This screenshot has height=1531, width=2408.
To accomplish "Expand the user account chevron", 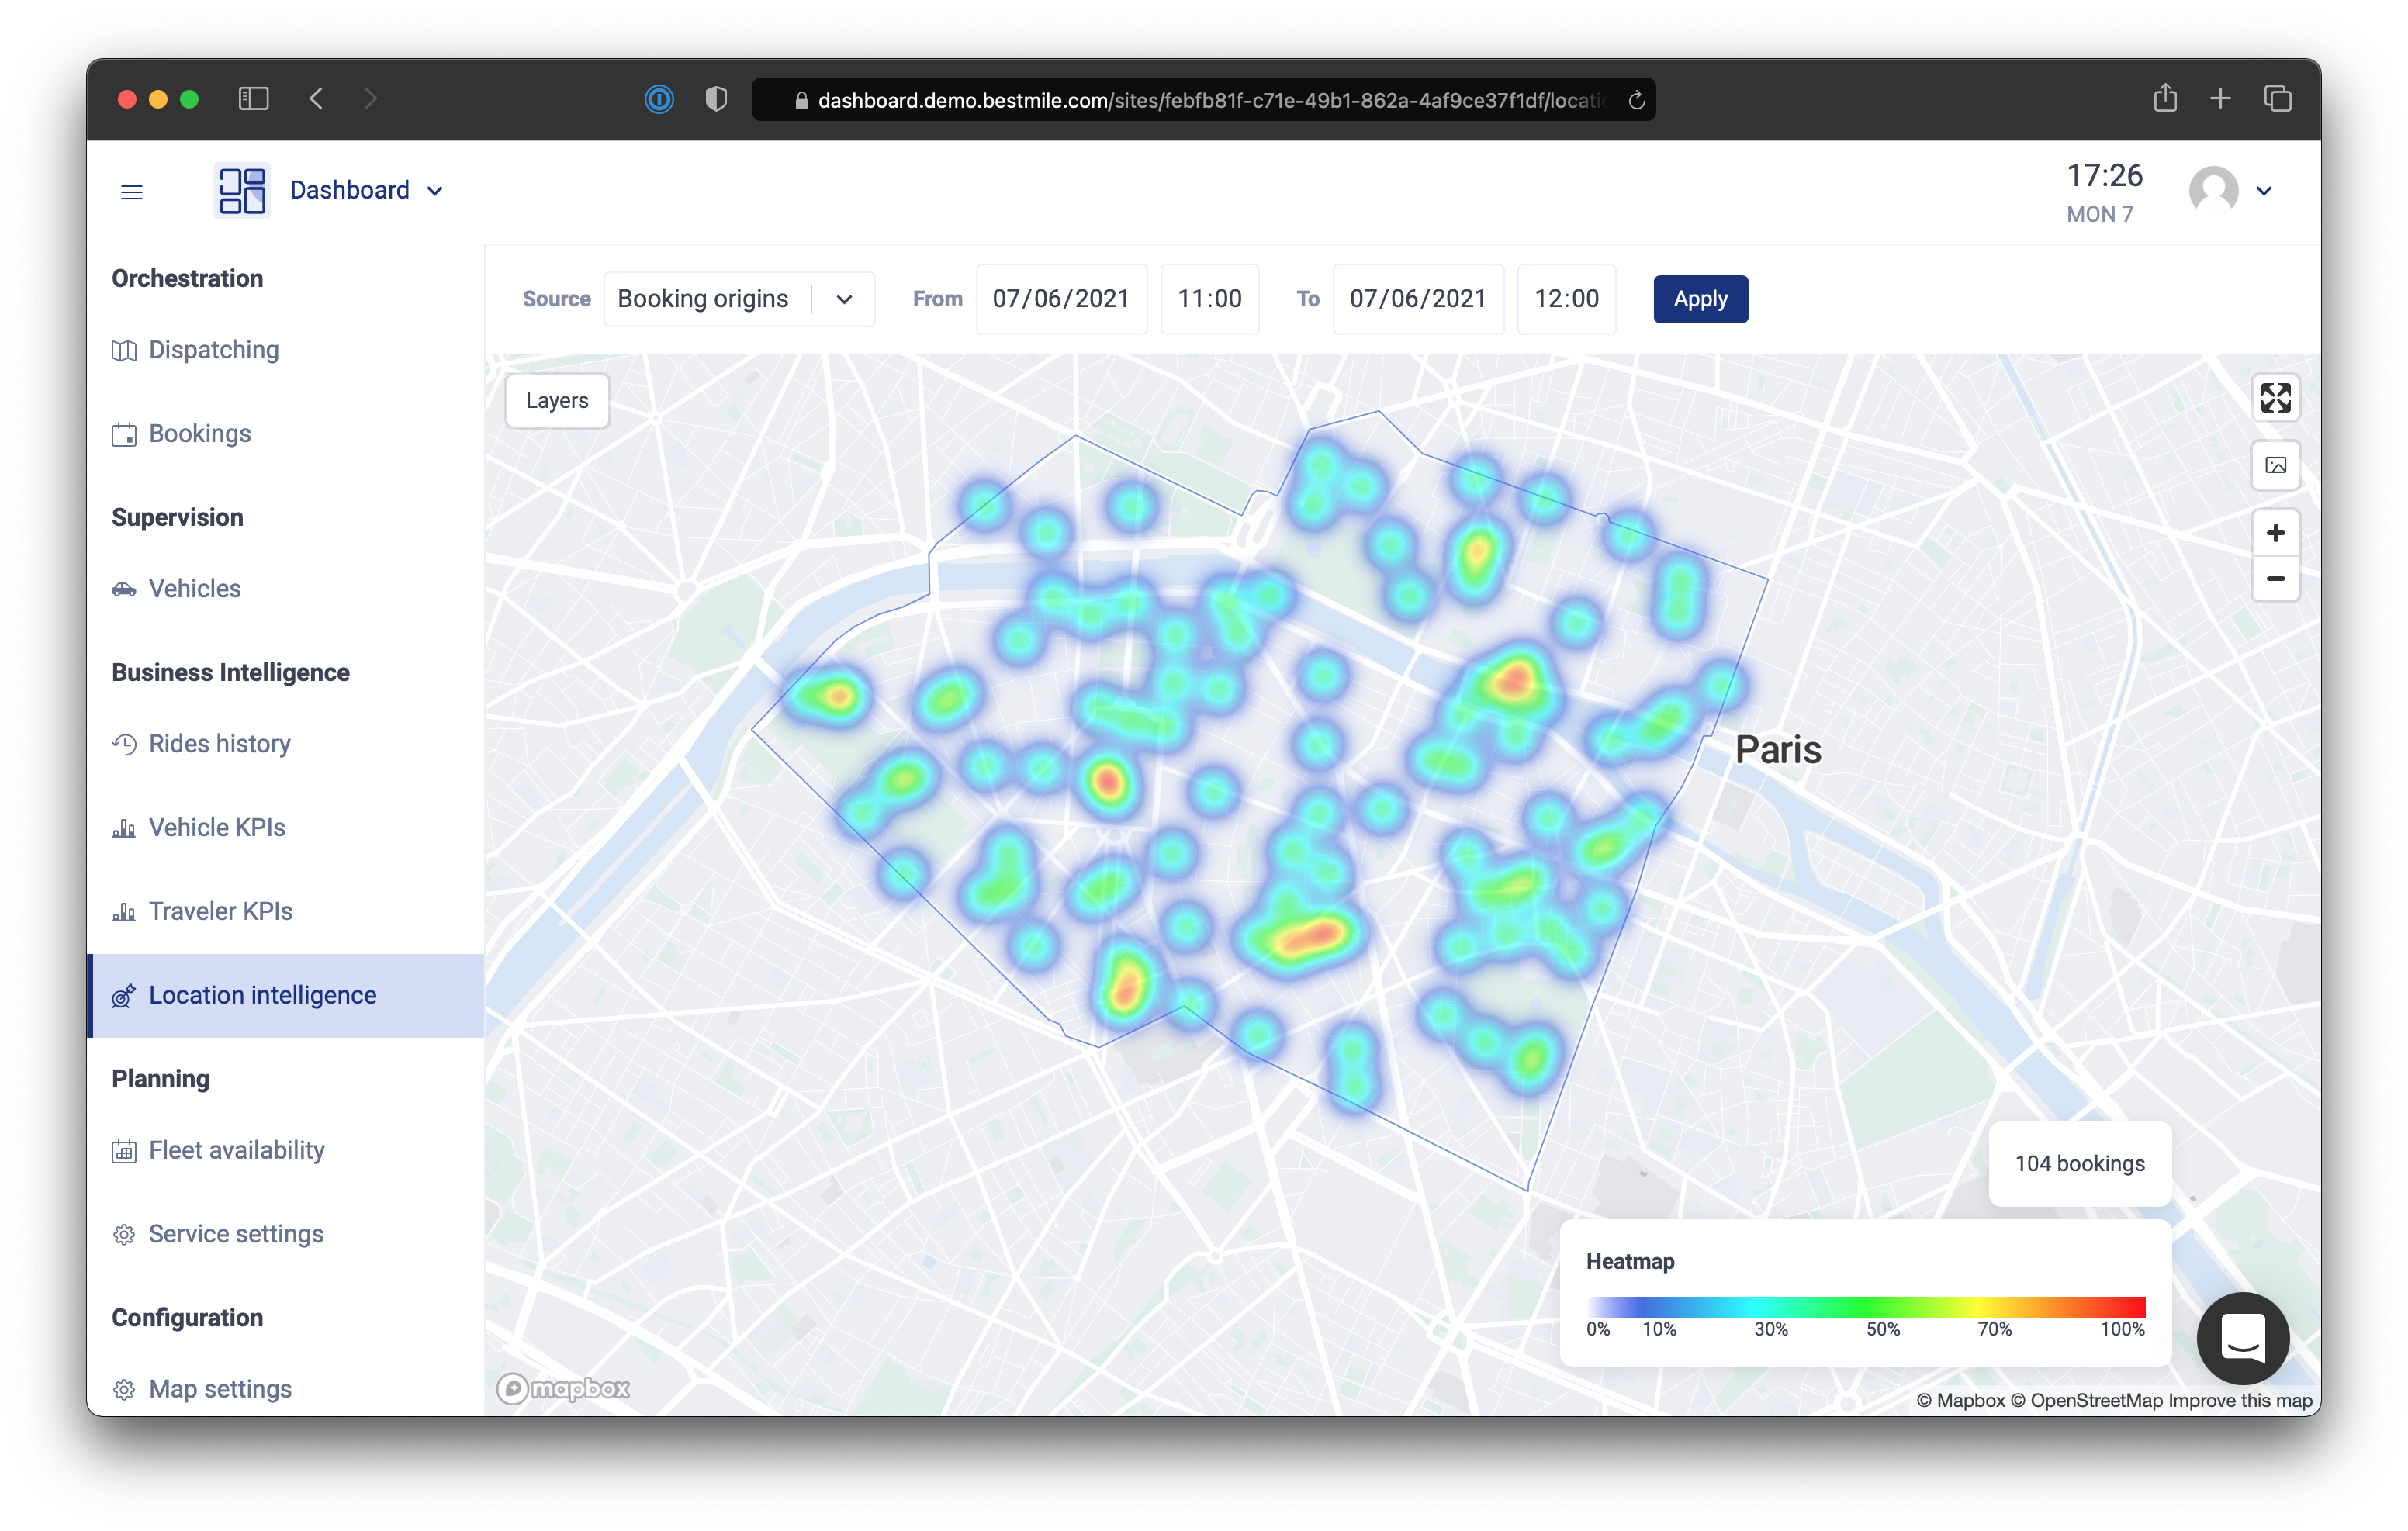I will (2264, 191).
